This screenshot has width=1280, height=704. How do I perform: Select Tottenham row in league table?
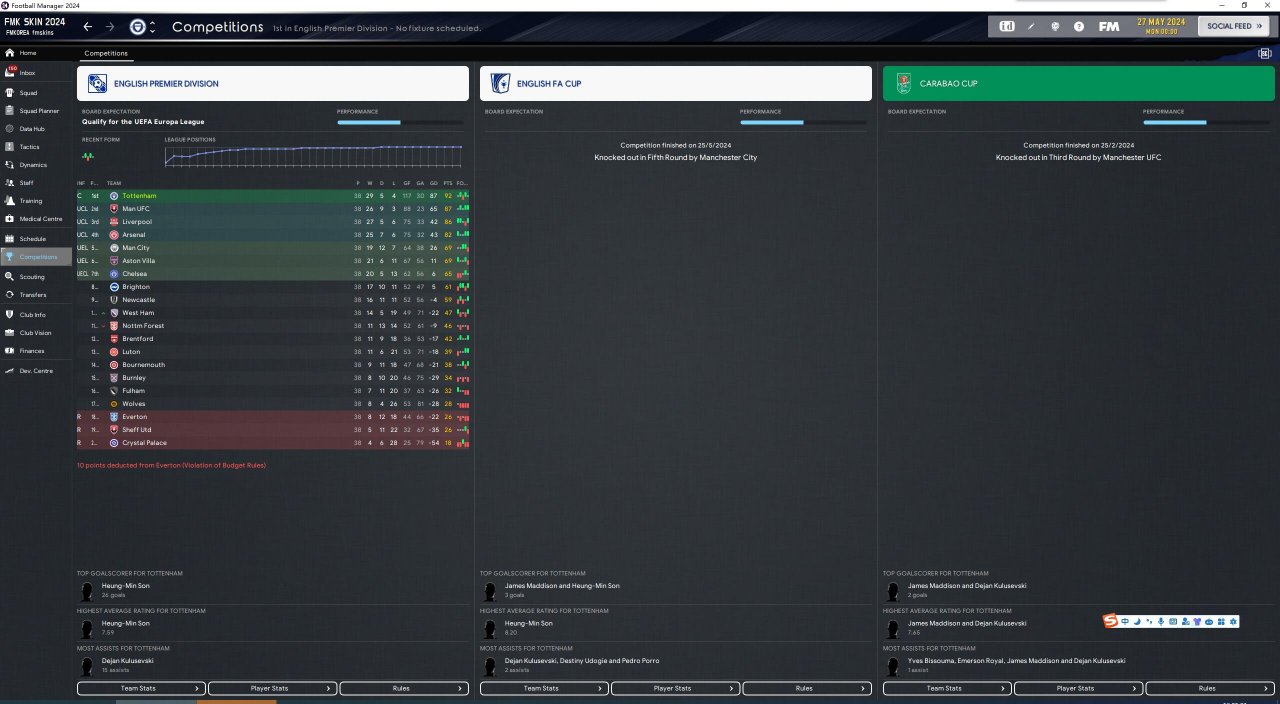(x=273, y=196)
